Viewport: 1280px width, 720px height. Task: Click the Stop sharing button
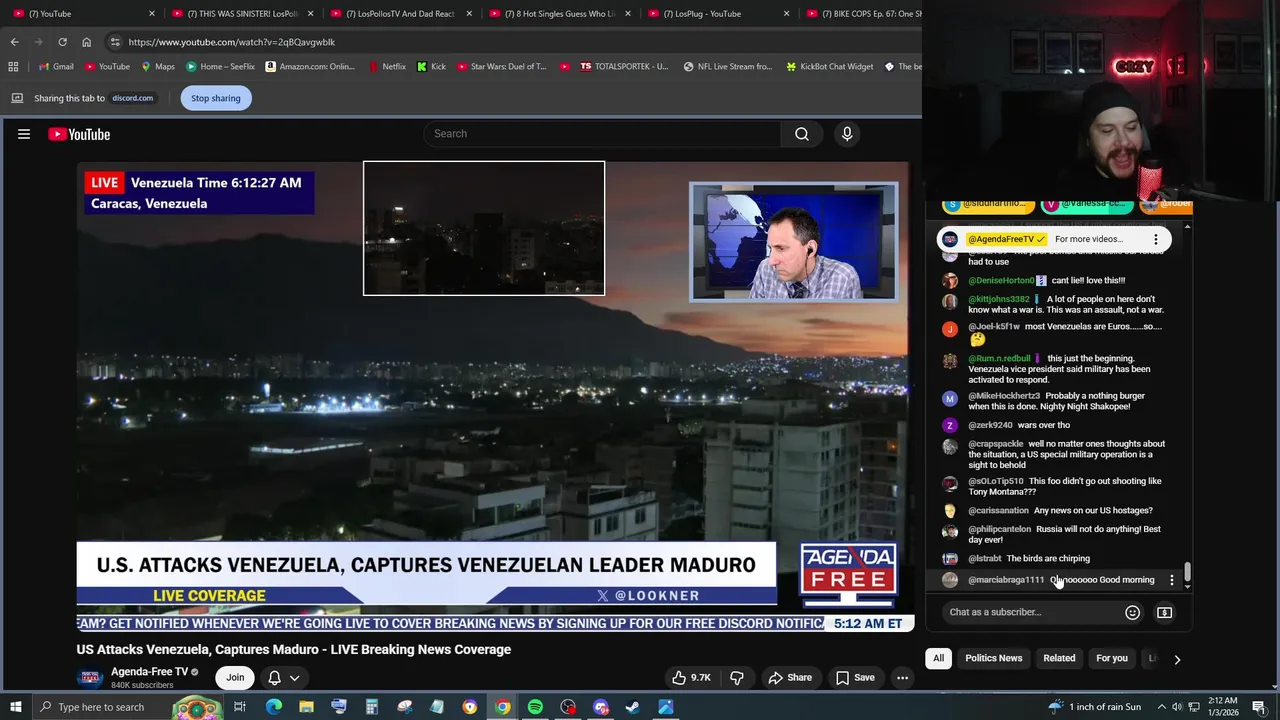[x=216, y=98]
